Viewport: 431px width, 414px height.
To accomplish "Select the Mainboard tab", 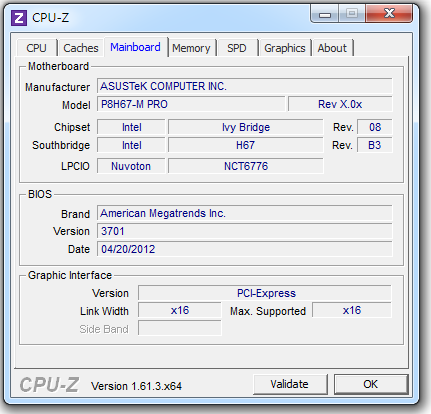I will point(135,47).
